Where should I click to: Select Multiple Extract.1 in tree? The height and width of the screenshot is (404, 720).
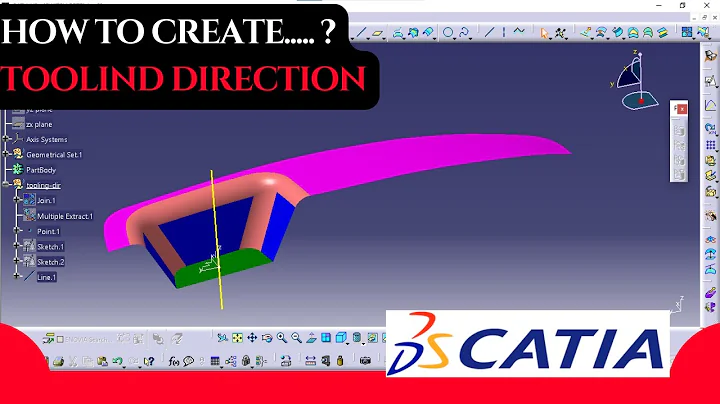(65, 216)
